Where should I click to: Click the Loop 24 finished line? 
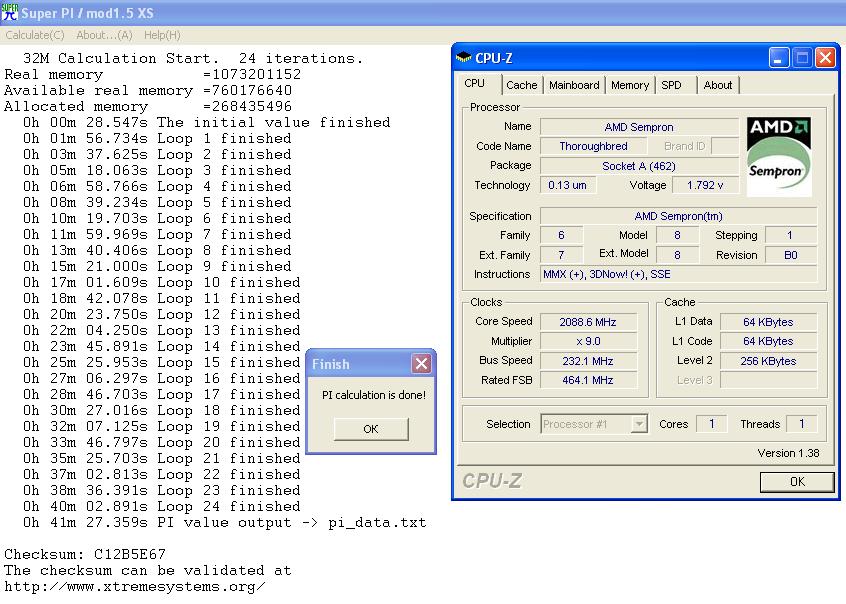pos(162,507)
